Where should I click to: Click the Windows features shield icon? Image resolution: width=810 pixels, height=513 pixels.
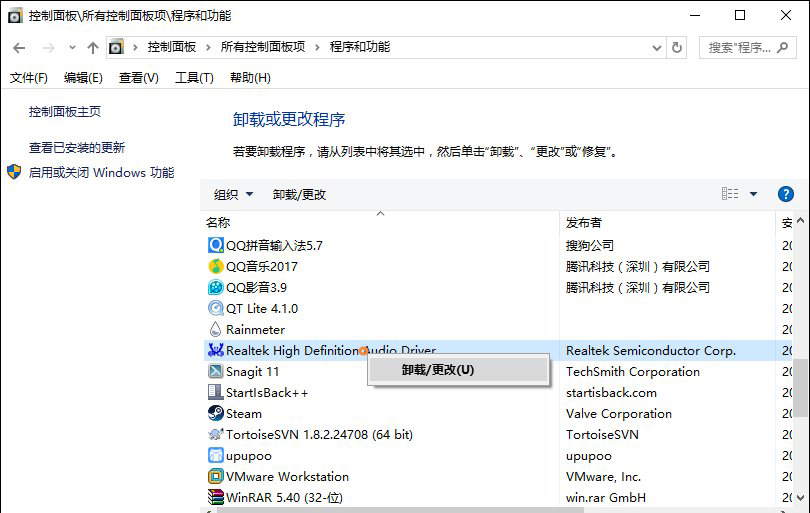(14, 172)
